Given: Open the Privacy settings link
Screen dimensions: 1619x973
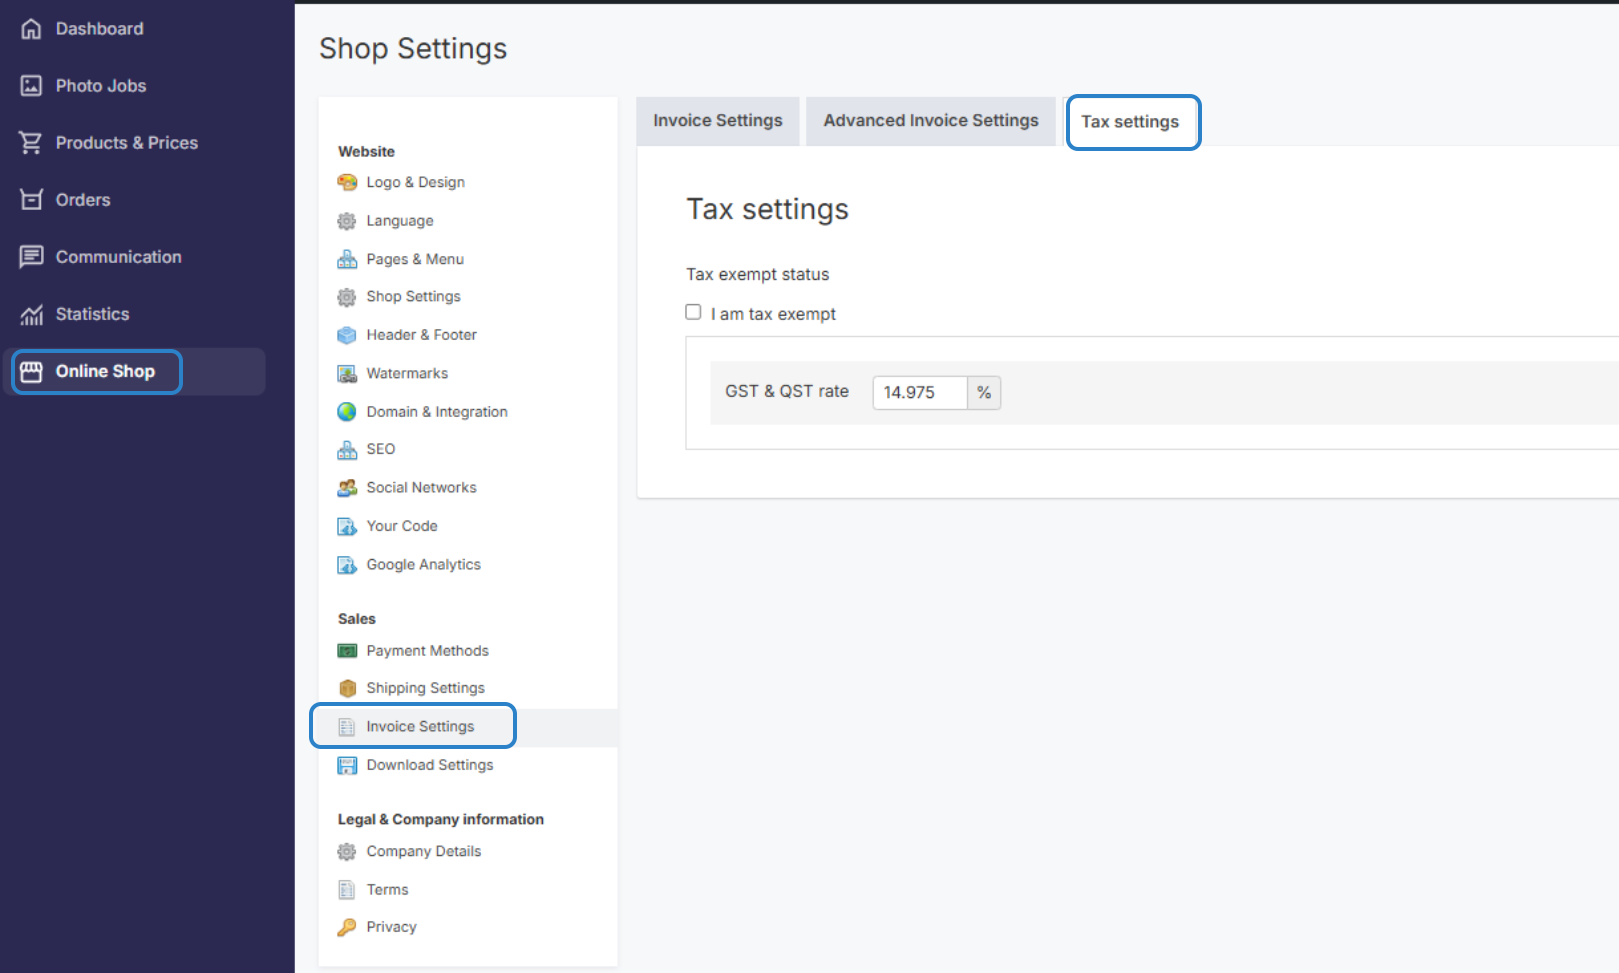Looking at the screenshot, I should pos(391,927).
